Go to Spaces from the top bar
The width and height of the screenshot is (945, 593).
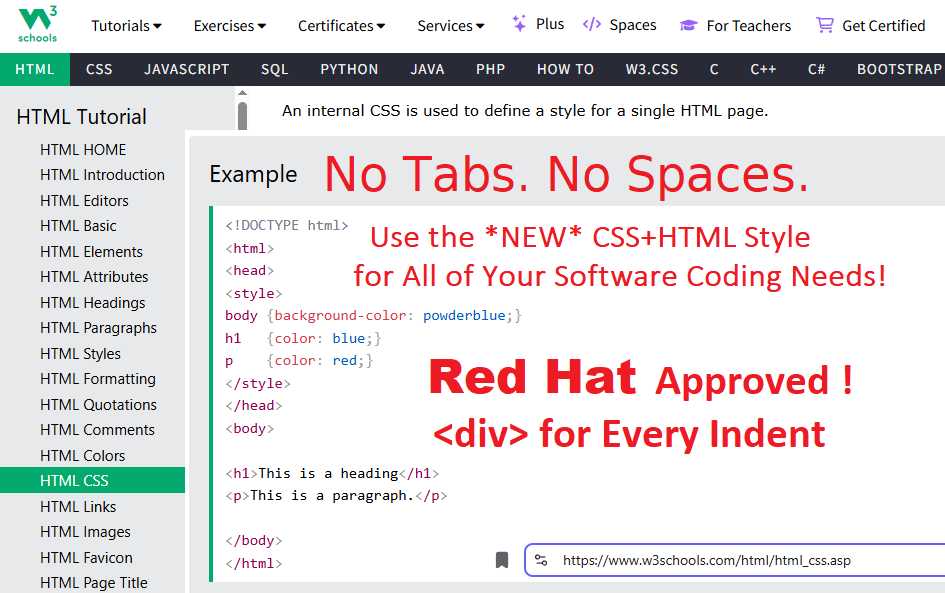click(x=633, y=25)
